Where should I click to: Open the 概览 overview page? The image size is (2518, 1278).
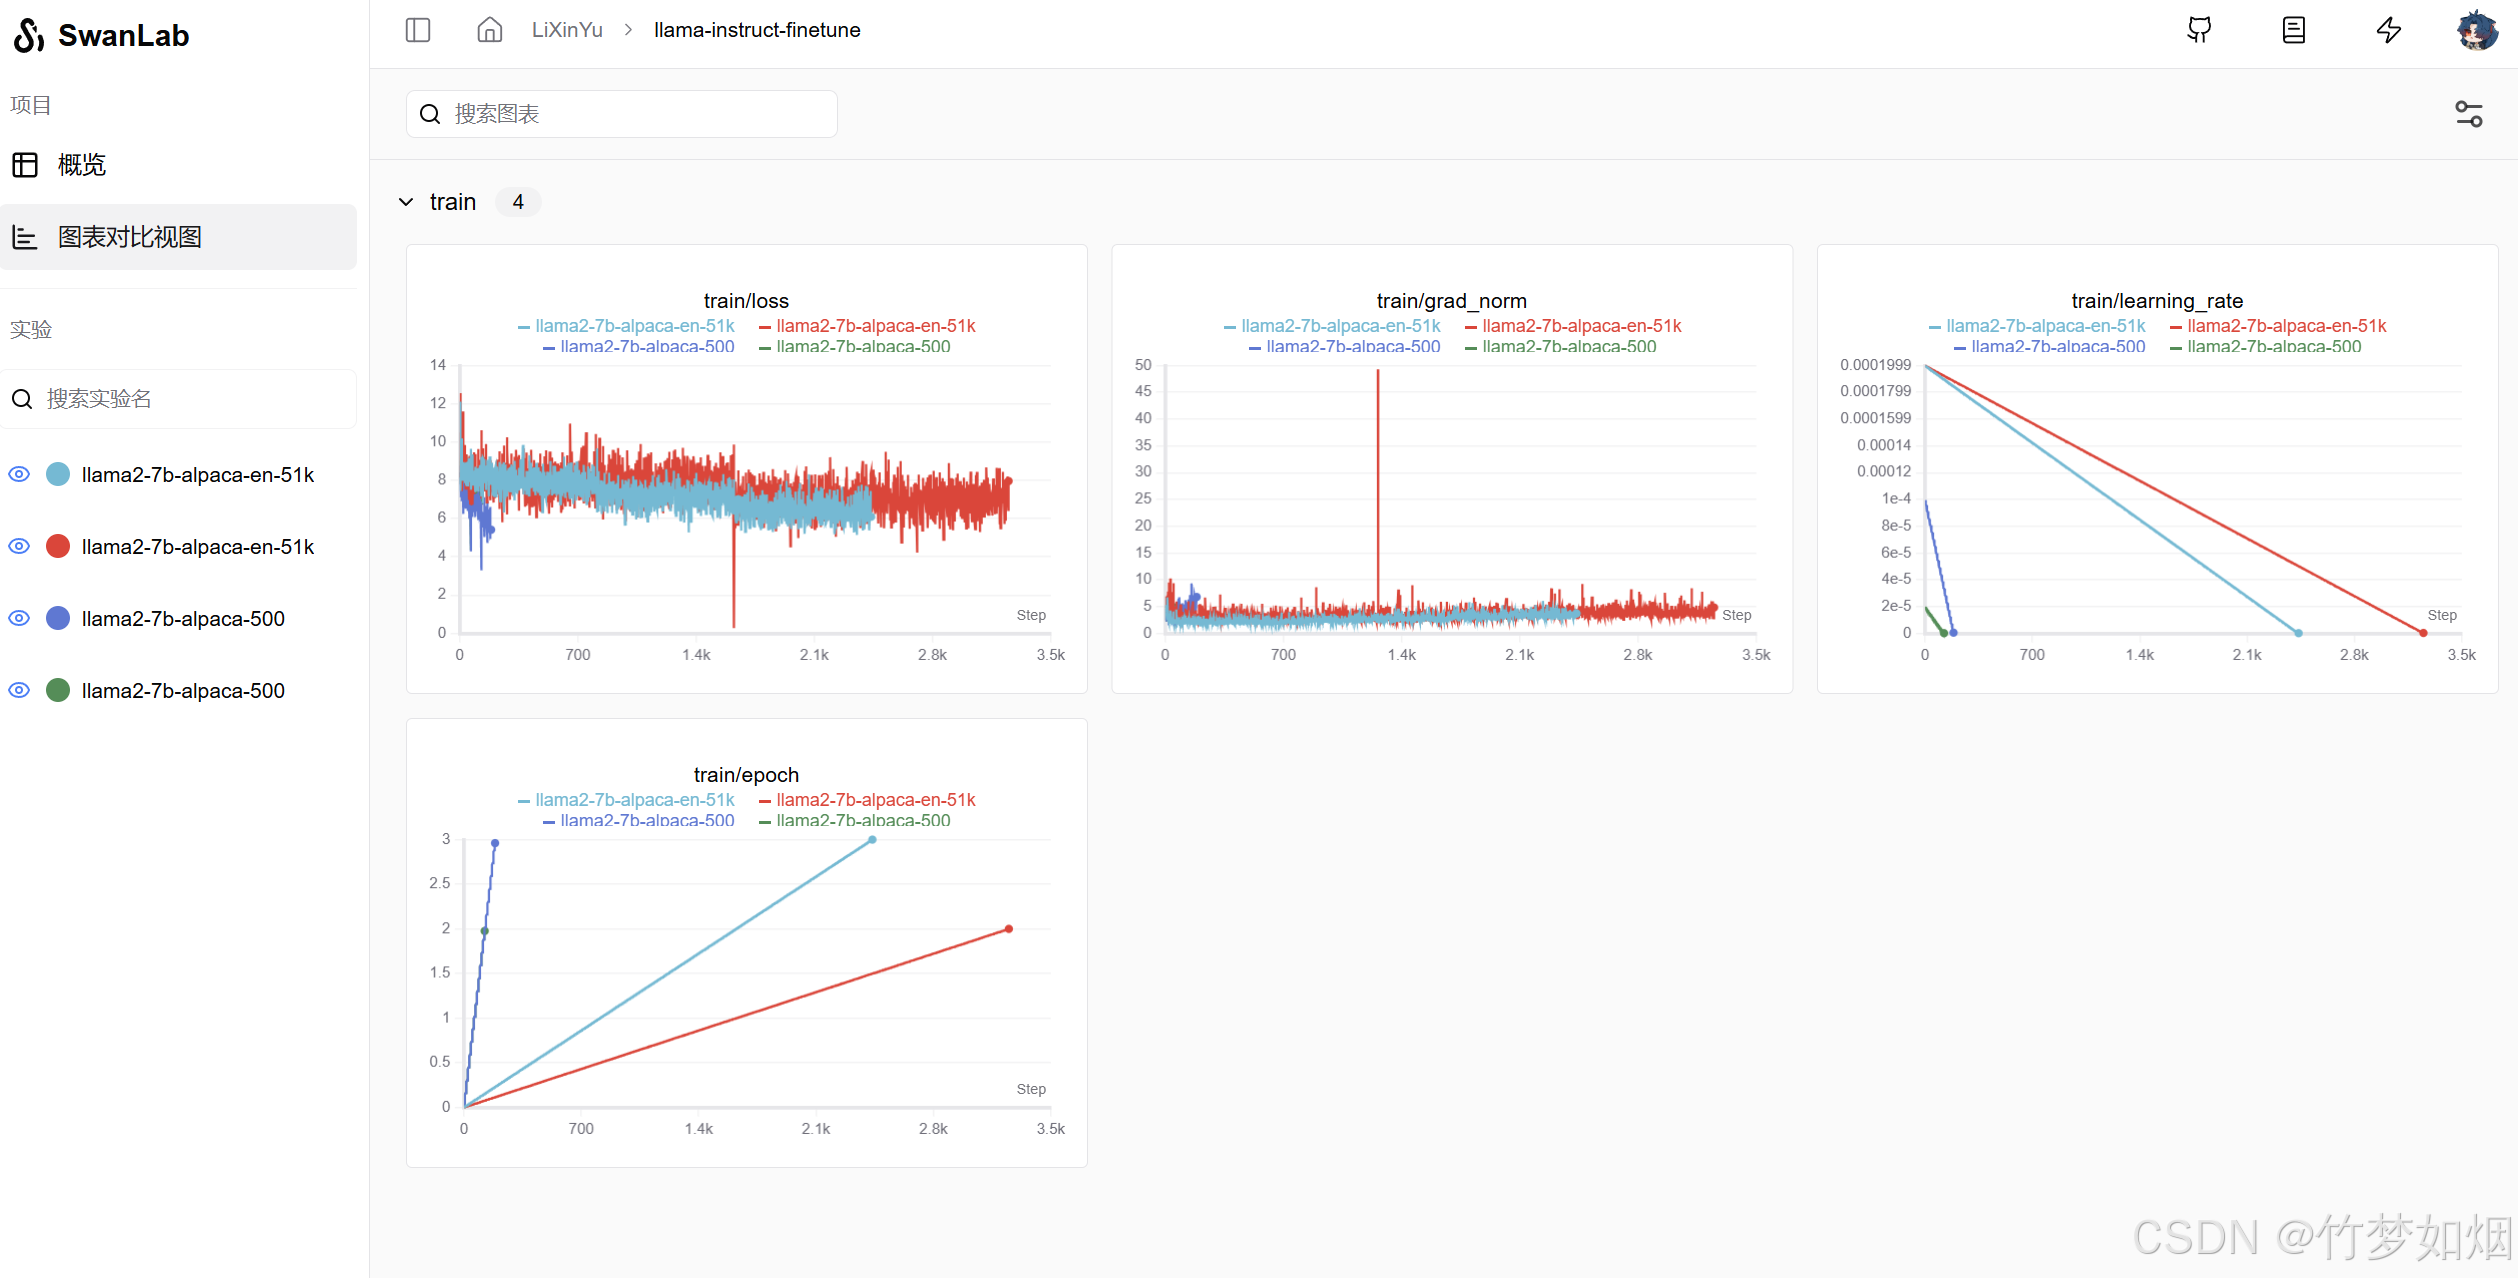pos(80,165)
